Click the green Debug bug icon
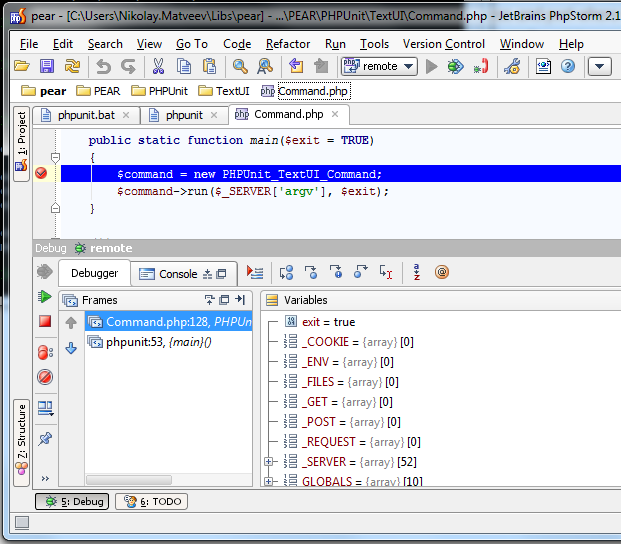Image resolution: width=621 pixels, height=544 pixels. coord(455,66)
